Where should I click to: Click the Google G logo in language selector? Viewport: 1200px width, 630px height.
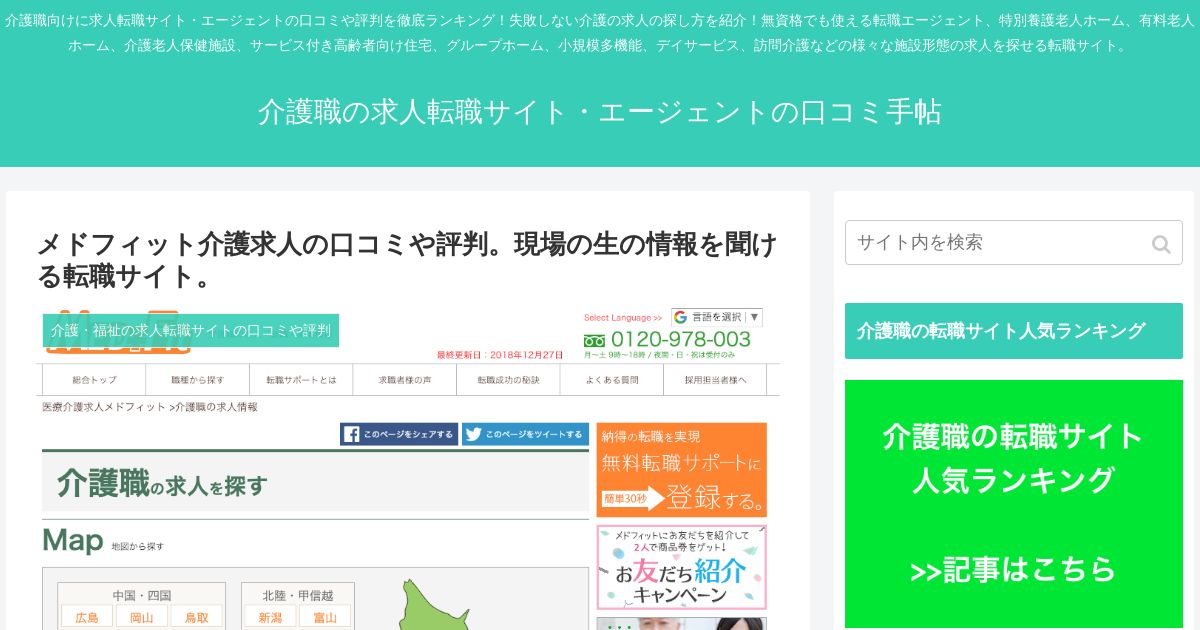click(x=680, y=317)
